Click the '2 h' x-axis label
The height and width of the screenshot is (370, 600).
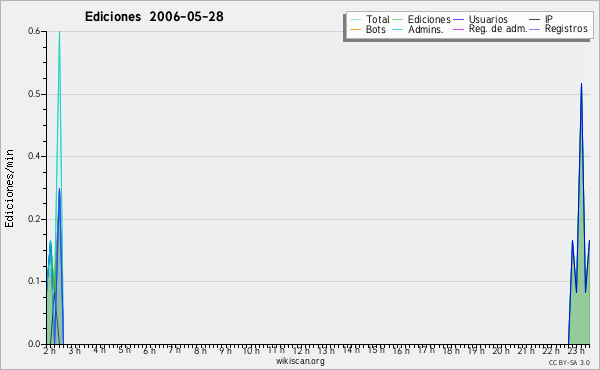click(x=49, y=350)
